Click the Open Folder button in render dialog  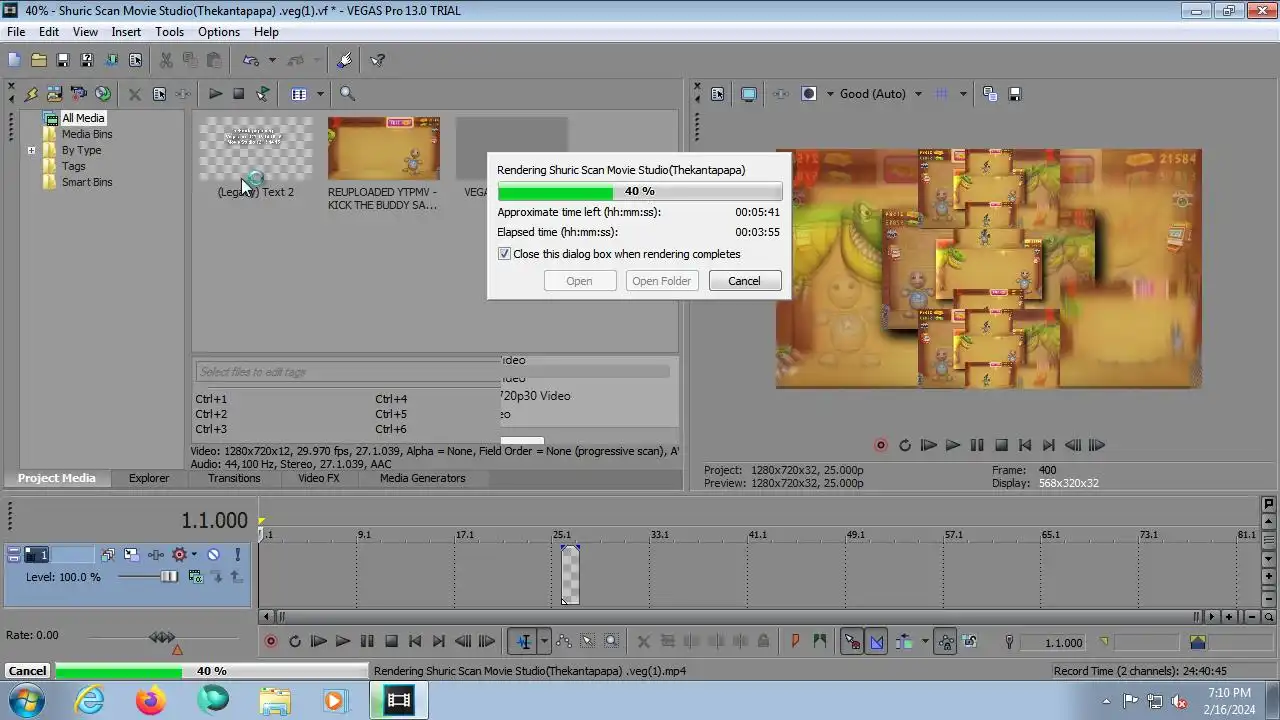click(x=661, y=281)
